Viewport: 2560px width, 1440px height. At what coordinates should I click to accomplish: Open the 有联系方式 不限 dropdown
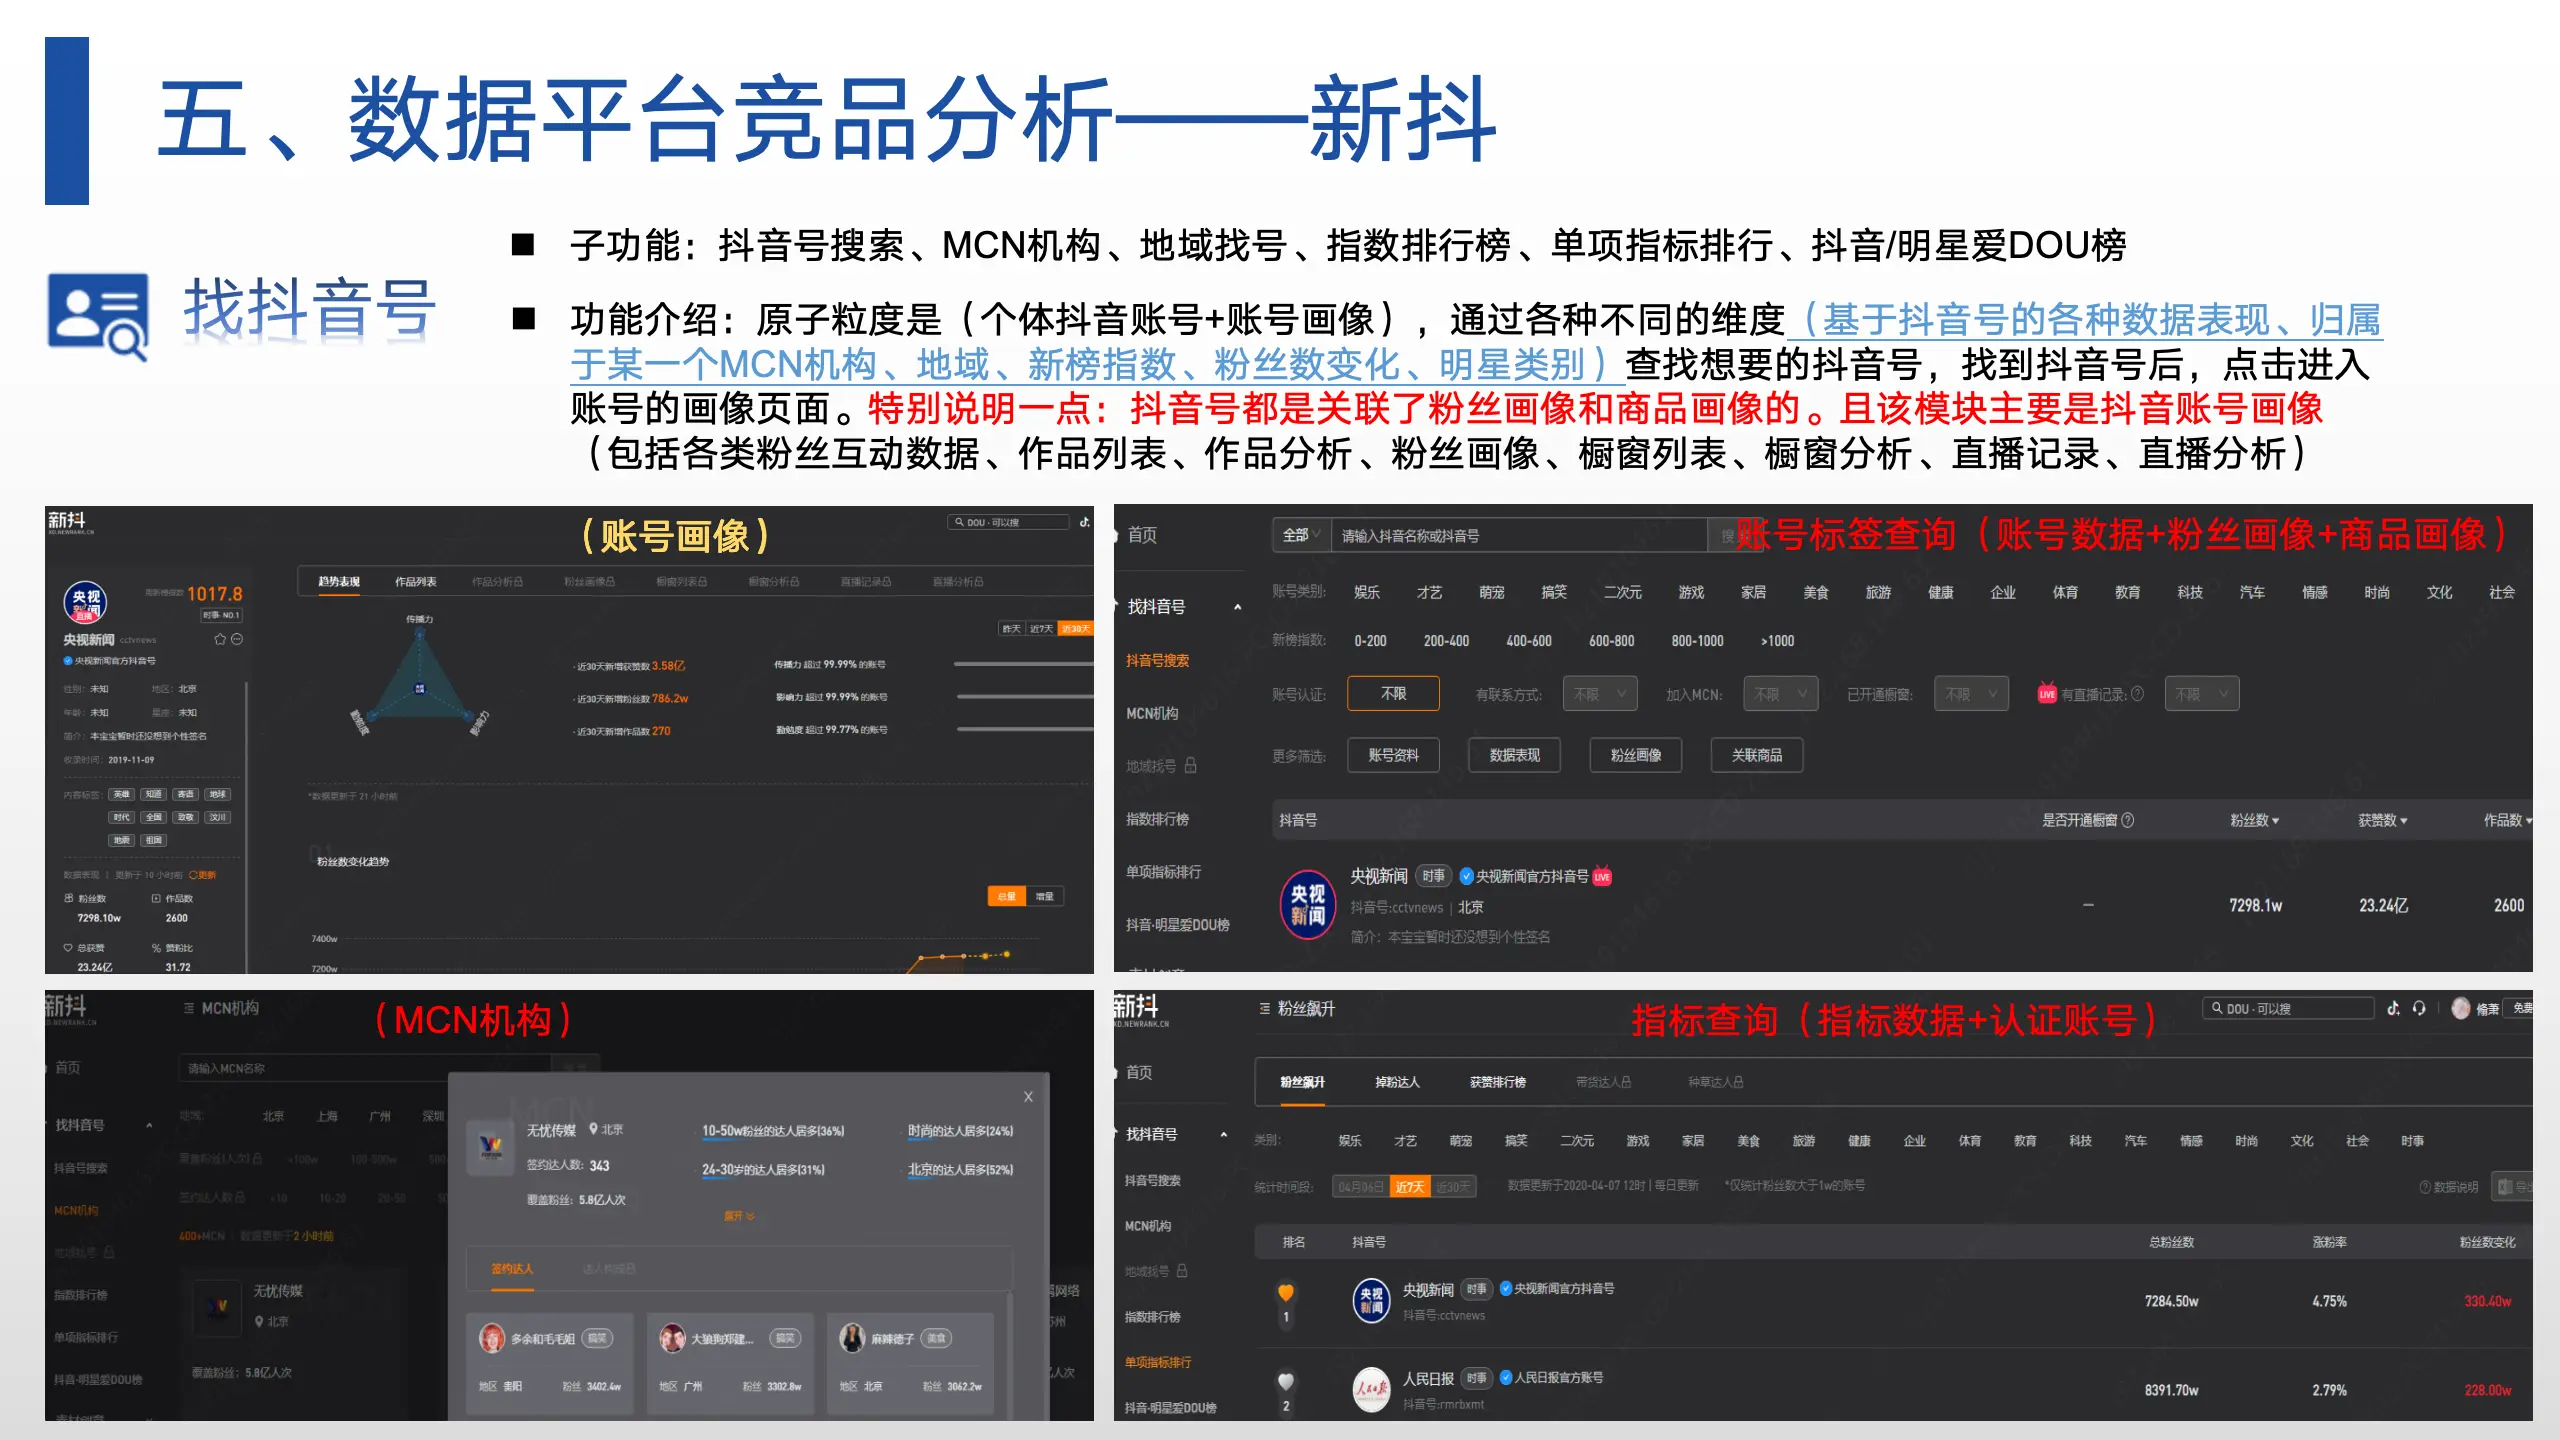click(x=1599, y=694)
